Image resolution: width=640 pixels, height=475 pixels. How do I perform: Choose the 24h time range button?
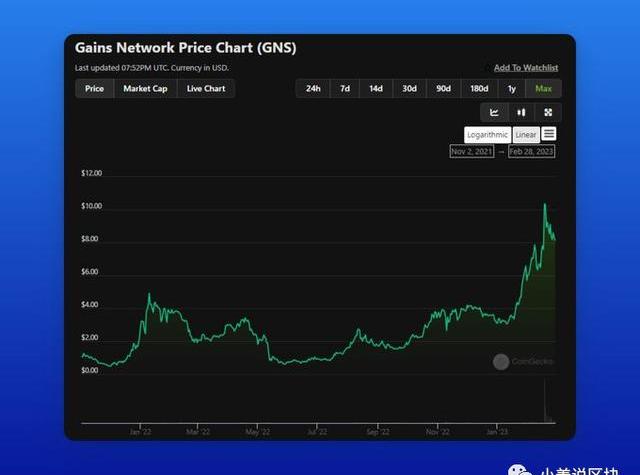pyautogui.click(x=313, y=89)
